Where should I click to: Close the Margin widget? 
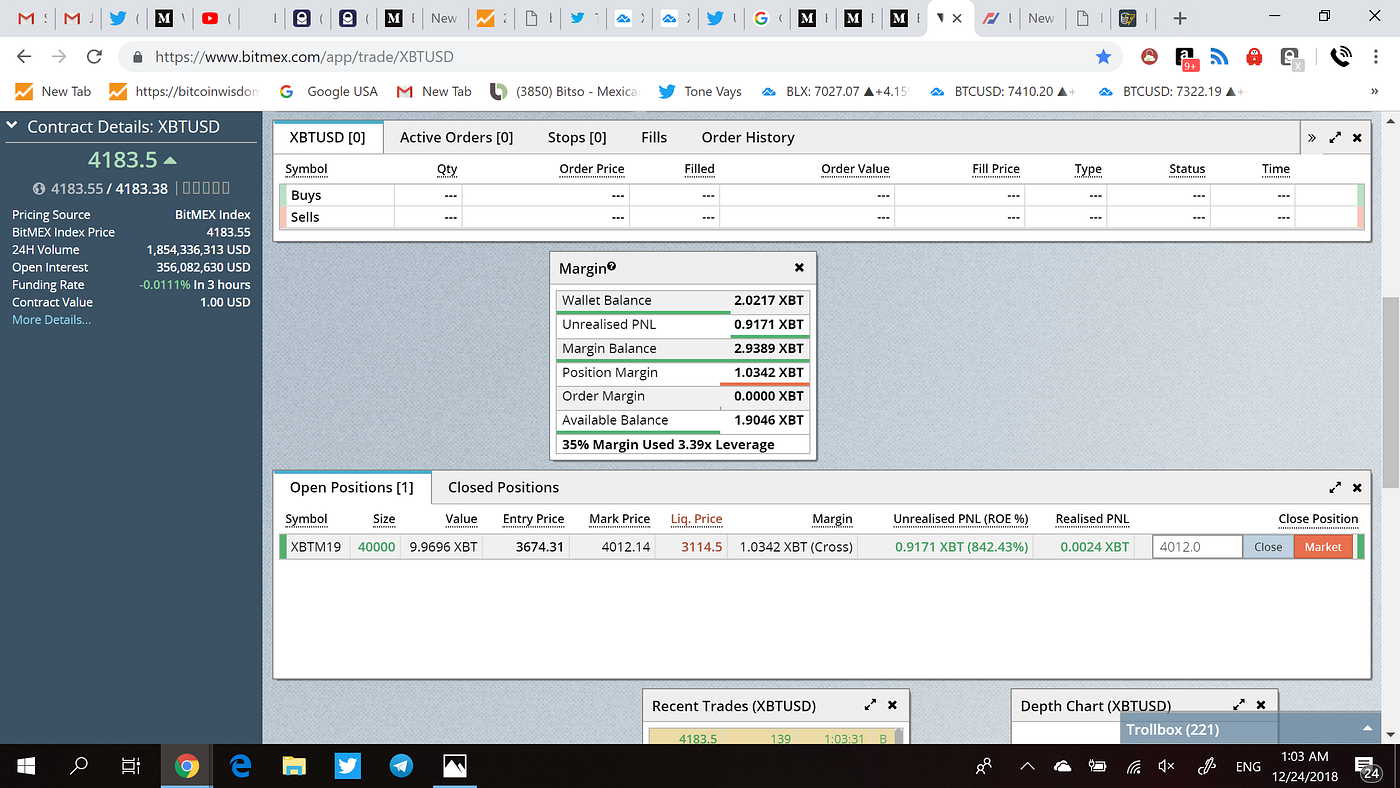(x=799, y=268)
